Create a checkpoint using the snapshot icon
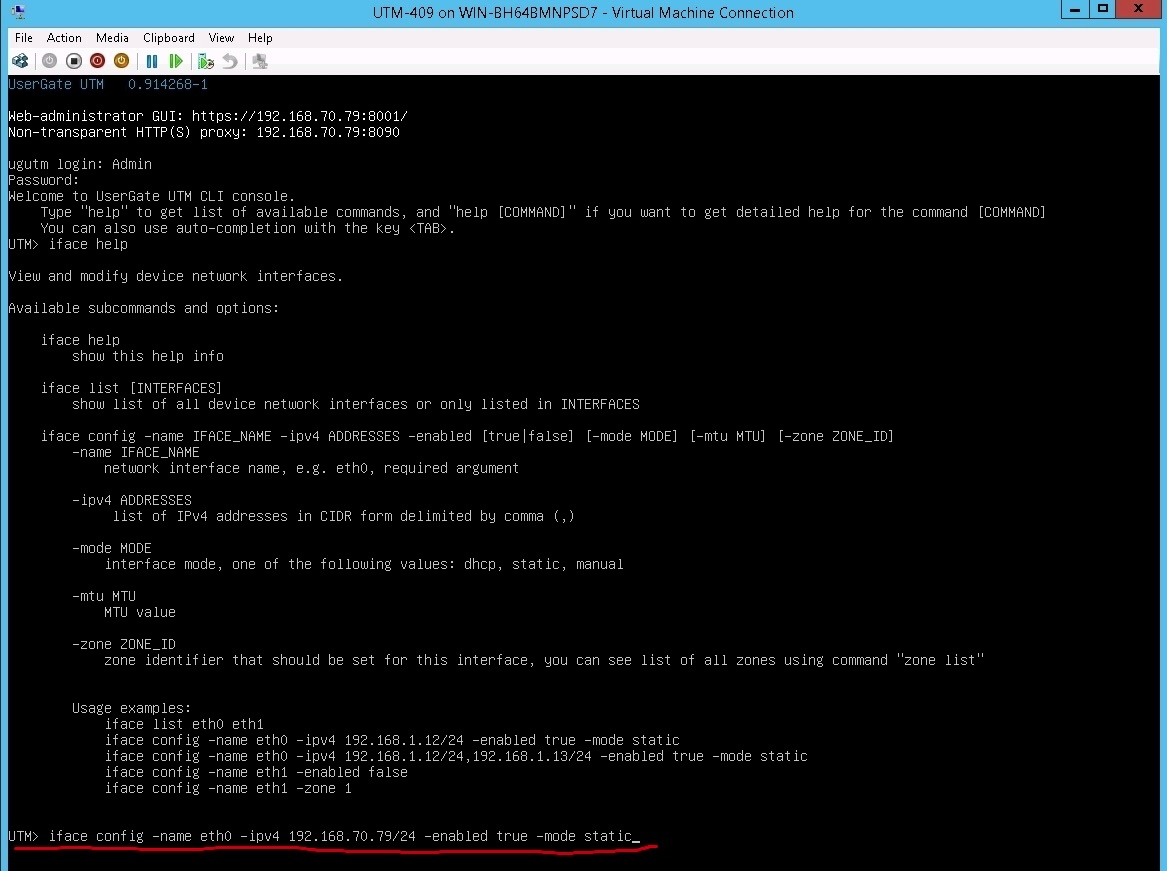This screenshot has height=871, width=1167. coord(206,61)
